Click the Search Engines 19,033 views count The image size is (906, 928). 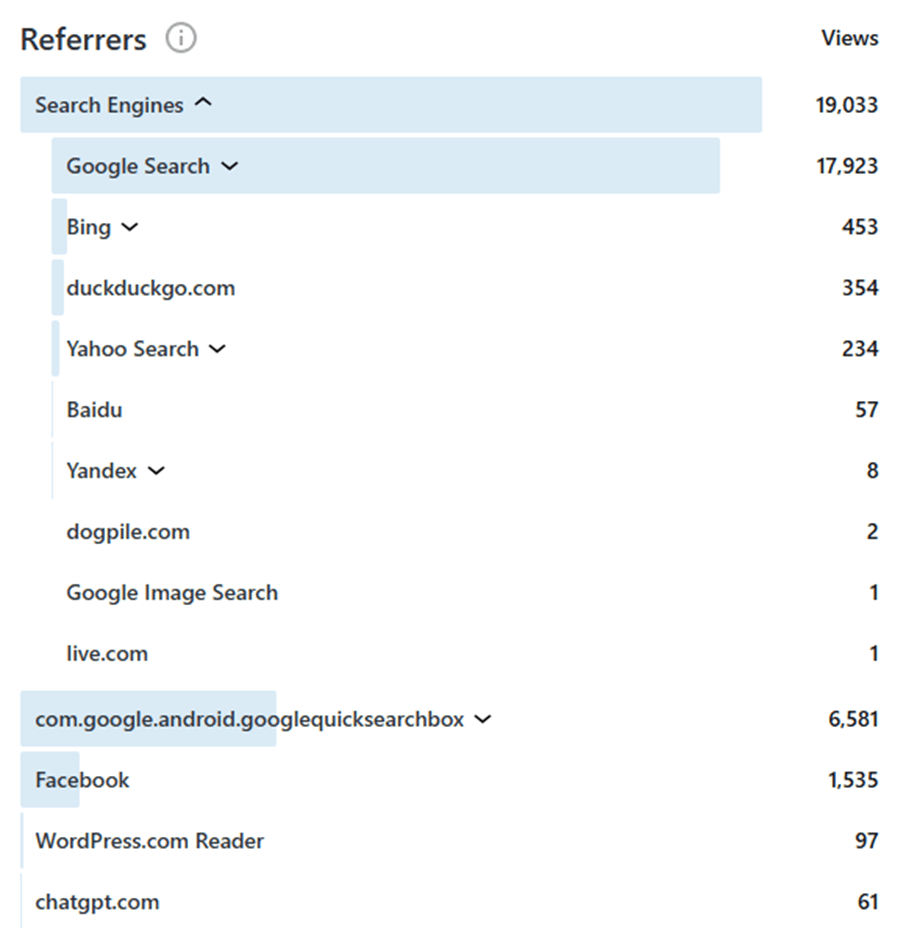point(846,105)
